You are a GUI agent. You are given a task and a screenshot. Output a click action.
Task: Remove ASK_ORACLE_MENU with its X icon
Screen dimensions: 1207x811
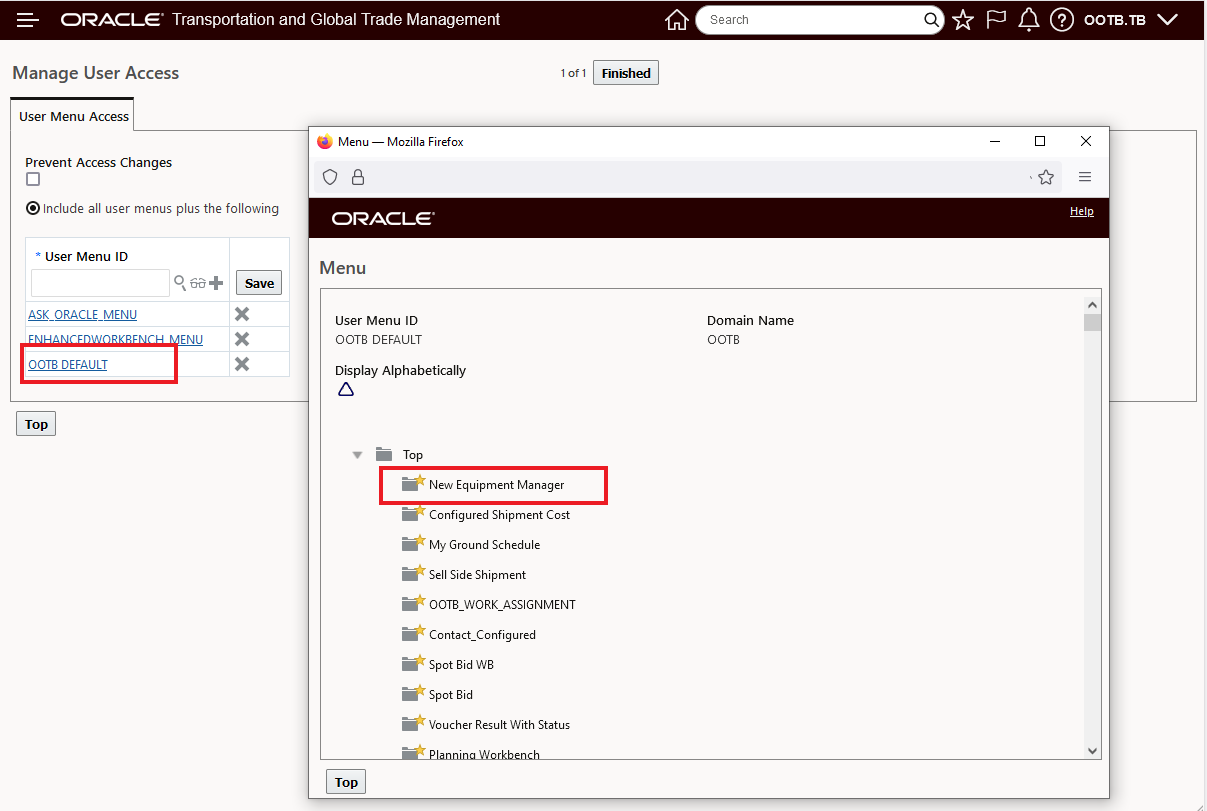click(x=242, y=314)
